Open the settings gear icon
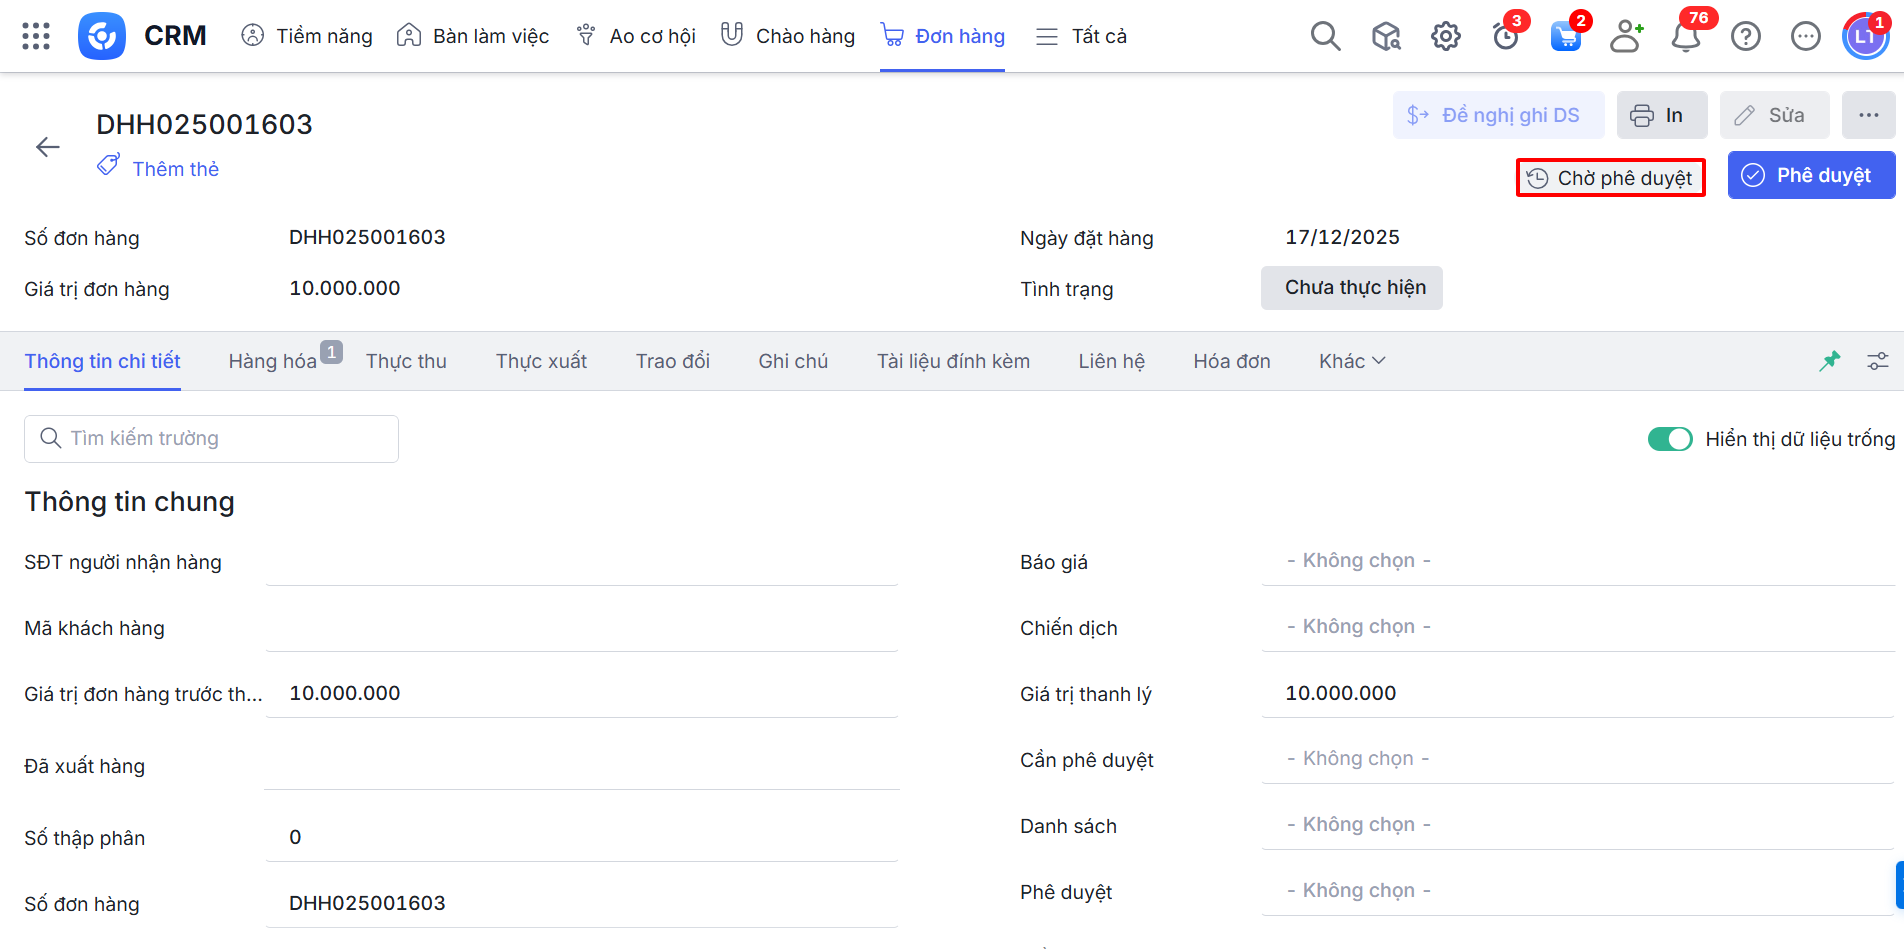Viewport: 1904px width, 949px height. (x=1445, y=37)
